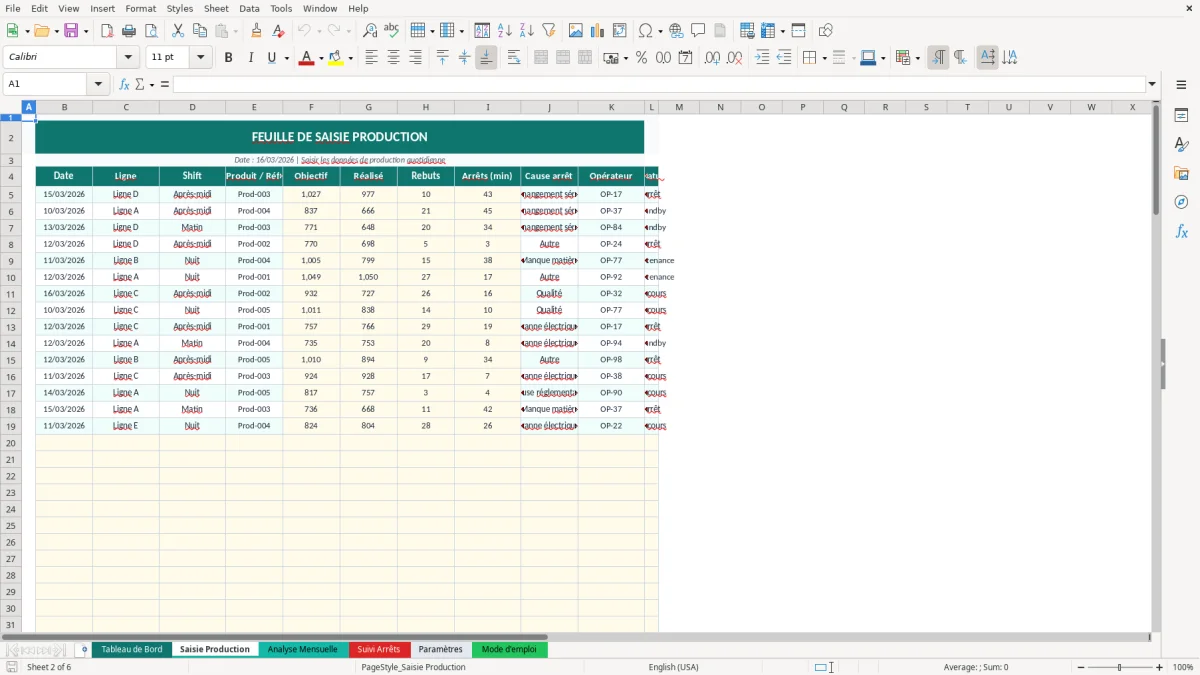Click the Format as Percent icon
Screen dimensions: 1200x675
641,58
